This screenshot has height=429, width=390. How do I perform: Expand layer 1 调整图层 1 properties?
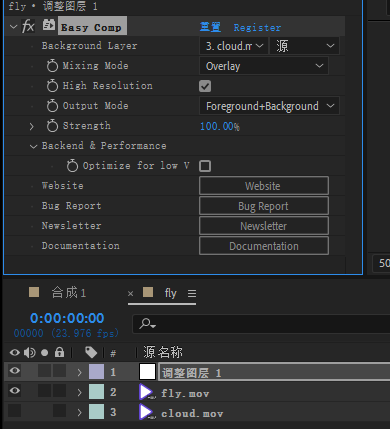coord(79,372)
